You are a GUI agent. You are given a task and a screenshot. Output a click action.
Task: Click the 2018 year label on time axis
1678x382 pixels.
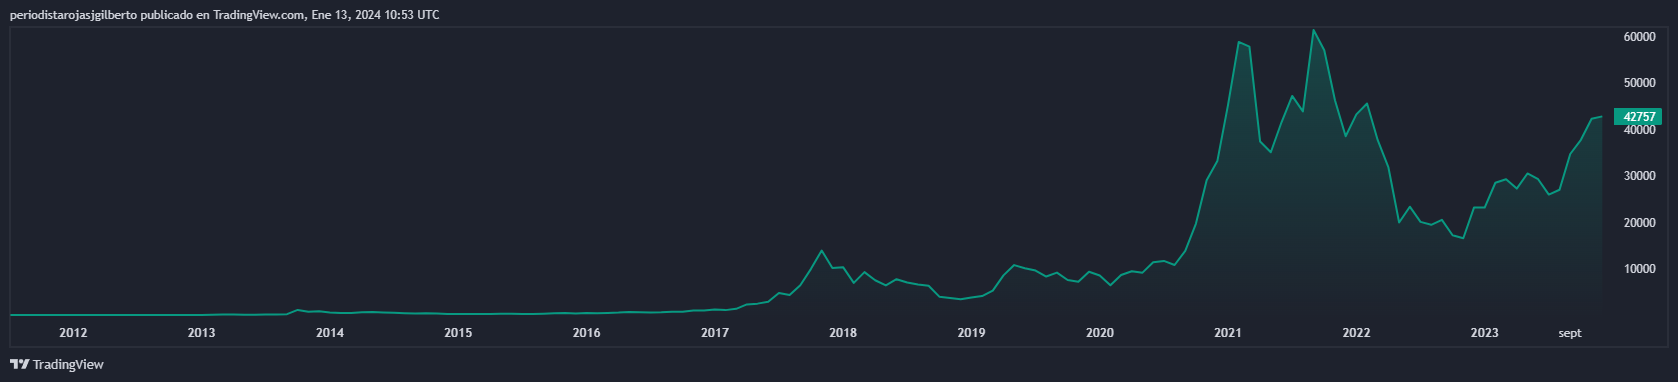pyautogui.click(x=843, y=333)
